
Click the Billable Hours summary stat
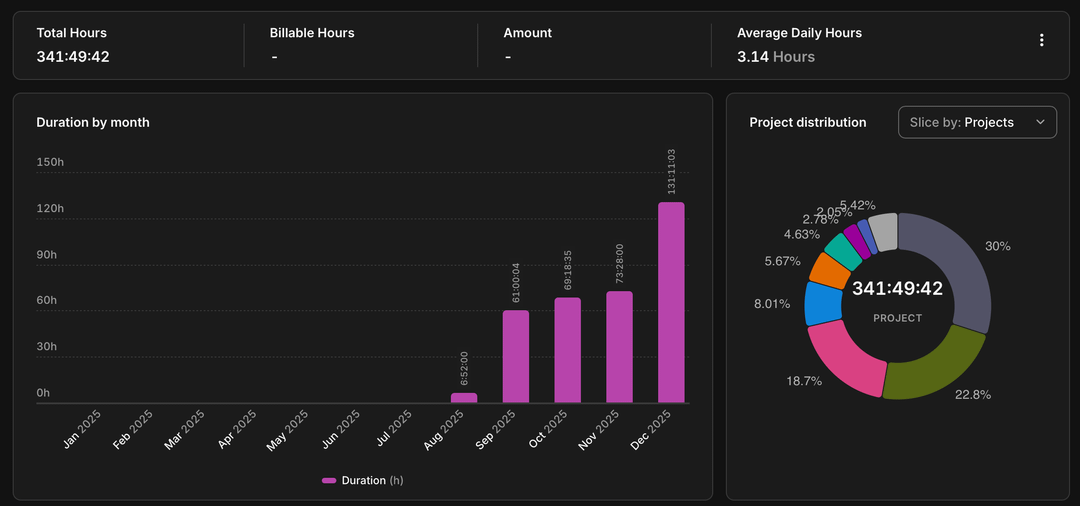pos(312,46)
